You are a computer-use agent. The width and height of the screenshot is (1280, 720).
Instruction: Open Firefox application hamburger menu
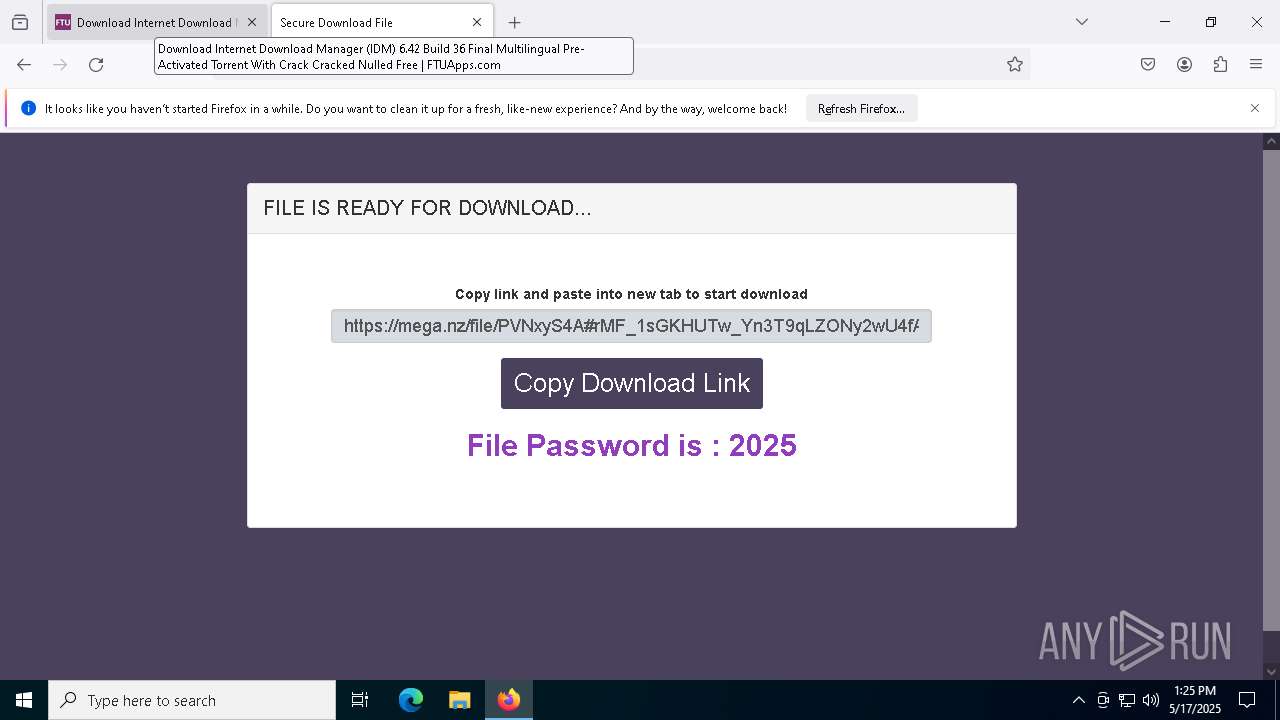point(1256,64)
